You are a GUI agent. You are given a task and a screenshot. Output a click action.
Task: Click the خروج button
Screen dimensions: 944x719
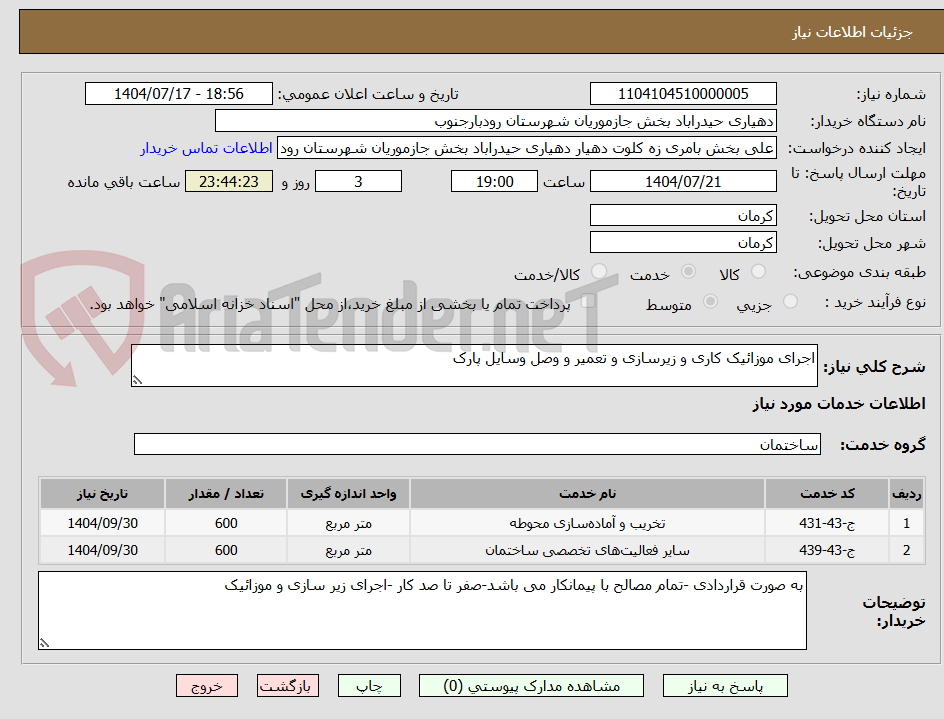point(207,686)
